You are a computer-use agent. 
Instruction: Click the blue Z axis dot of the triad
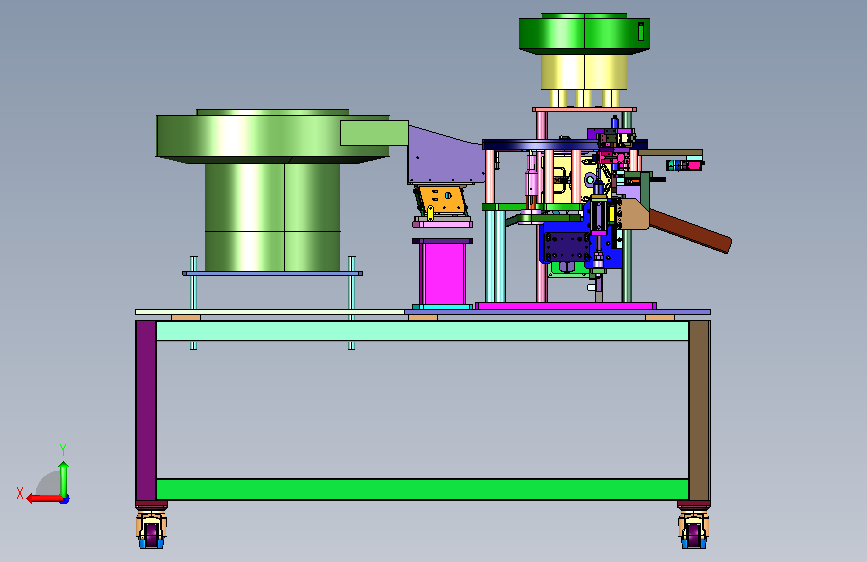pos(65,500)
